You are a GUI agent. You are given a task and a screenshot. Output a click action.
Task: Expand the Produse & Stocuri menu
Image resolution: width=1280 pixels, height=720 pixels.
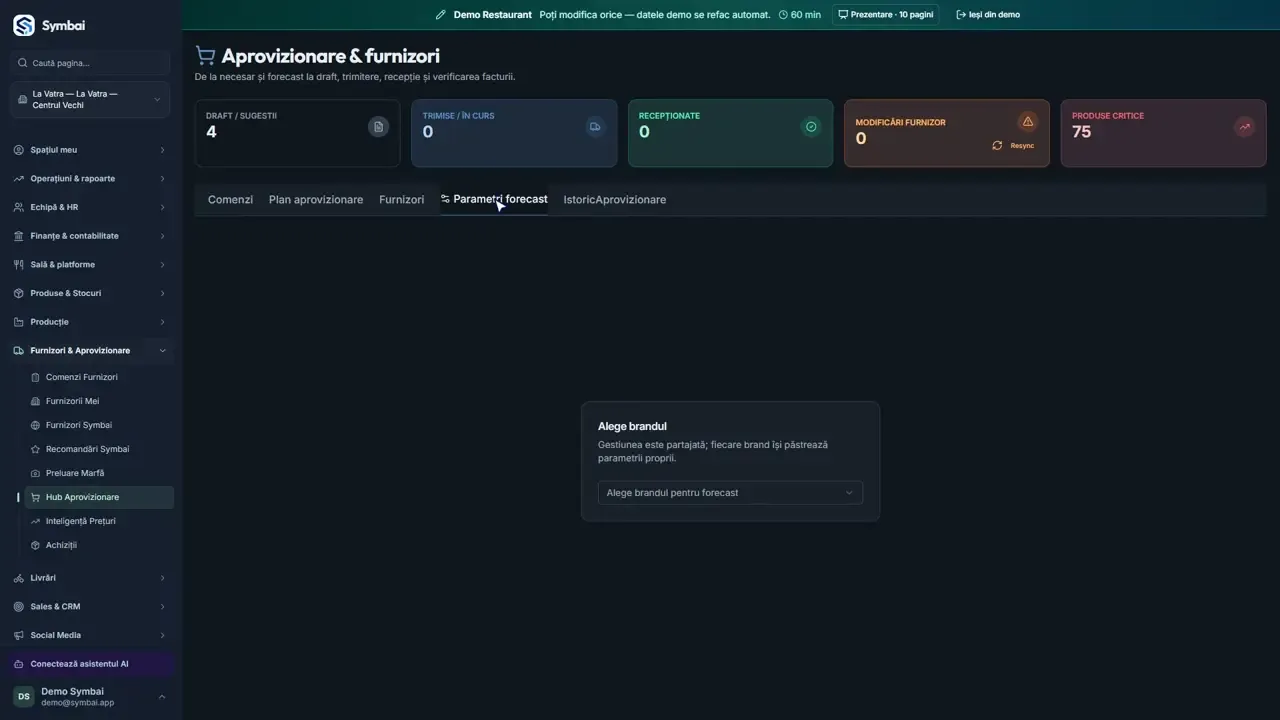90,294
